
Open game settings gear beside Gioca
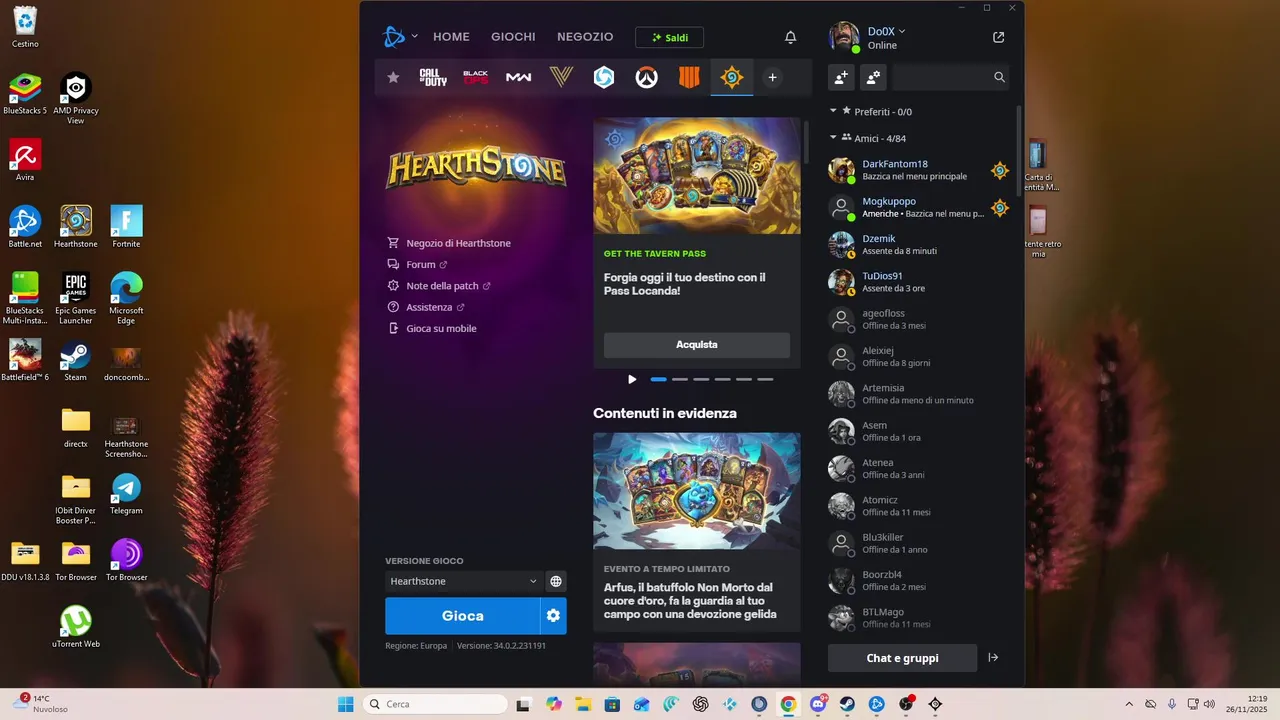coord(553,616)
